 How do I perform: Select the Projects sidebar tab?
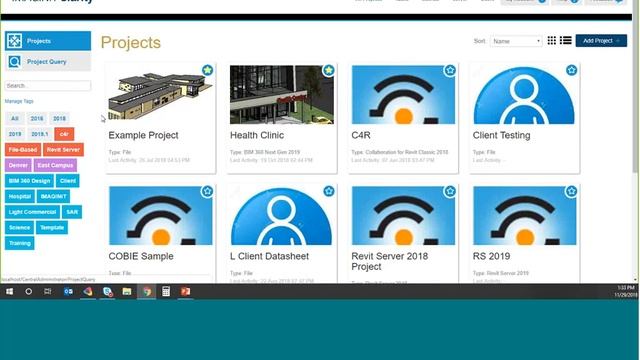(48, 41)
